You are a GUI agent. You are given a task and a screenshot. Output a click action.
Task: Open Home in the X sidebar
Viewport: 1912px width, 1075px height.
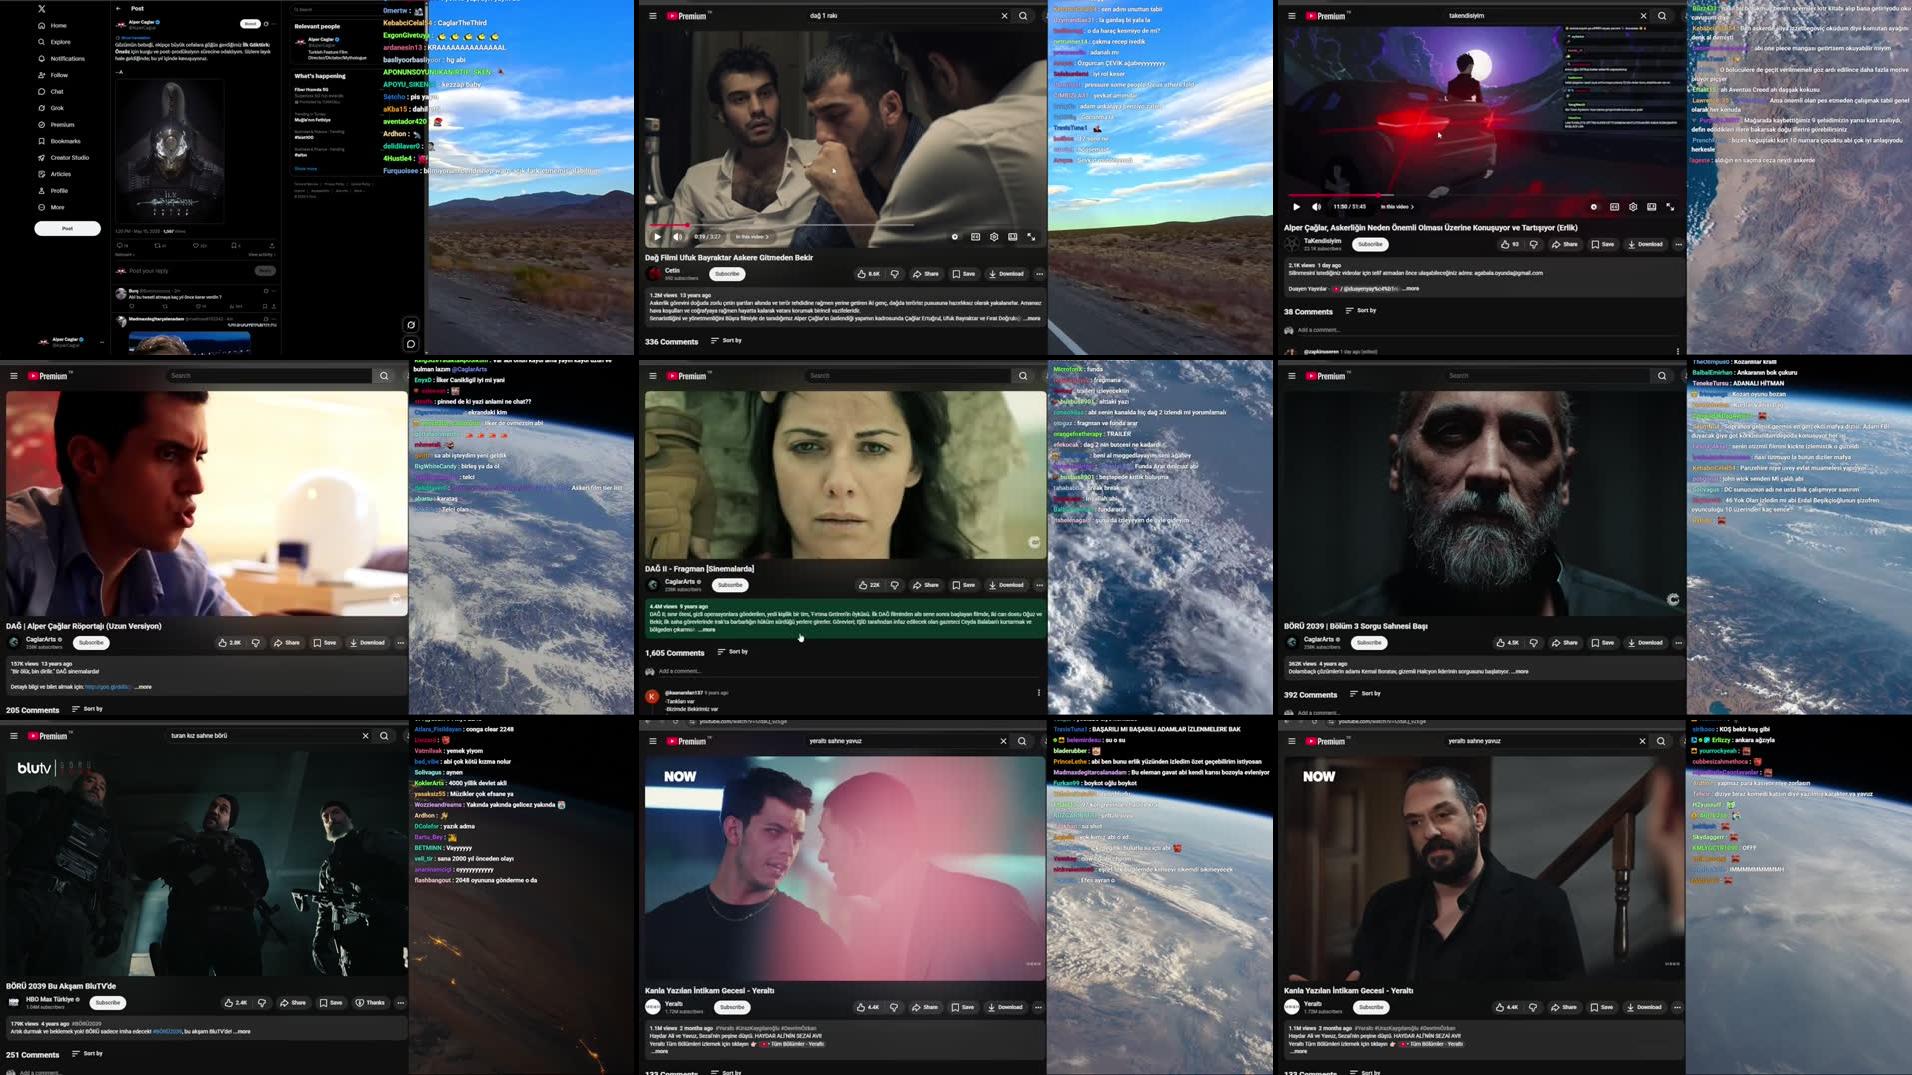52,25
